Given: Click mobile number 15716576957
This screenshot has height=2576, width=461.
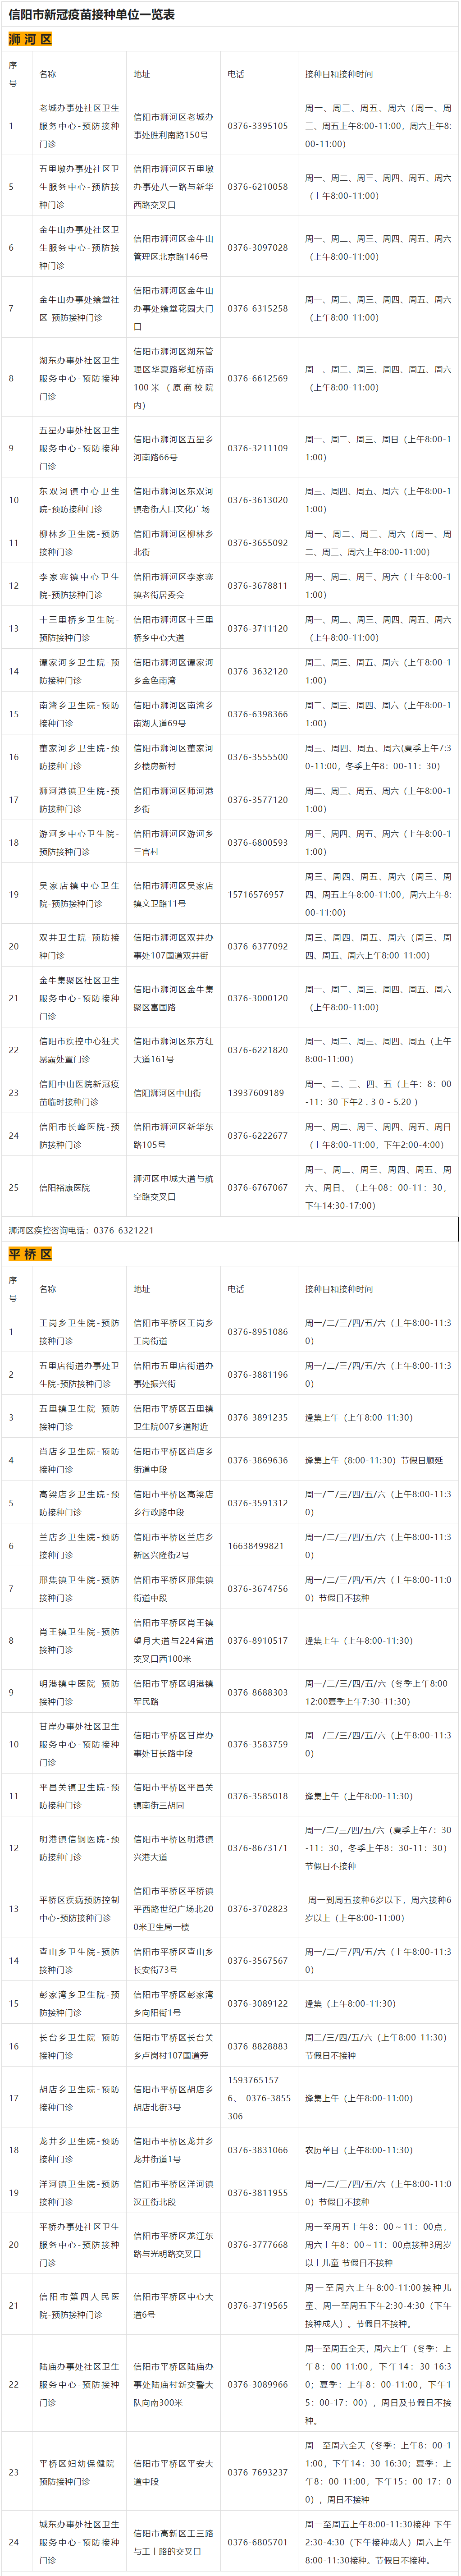Looking at the screenshot, I should 255,895.
